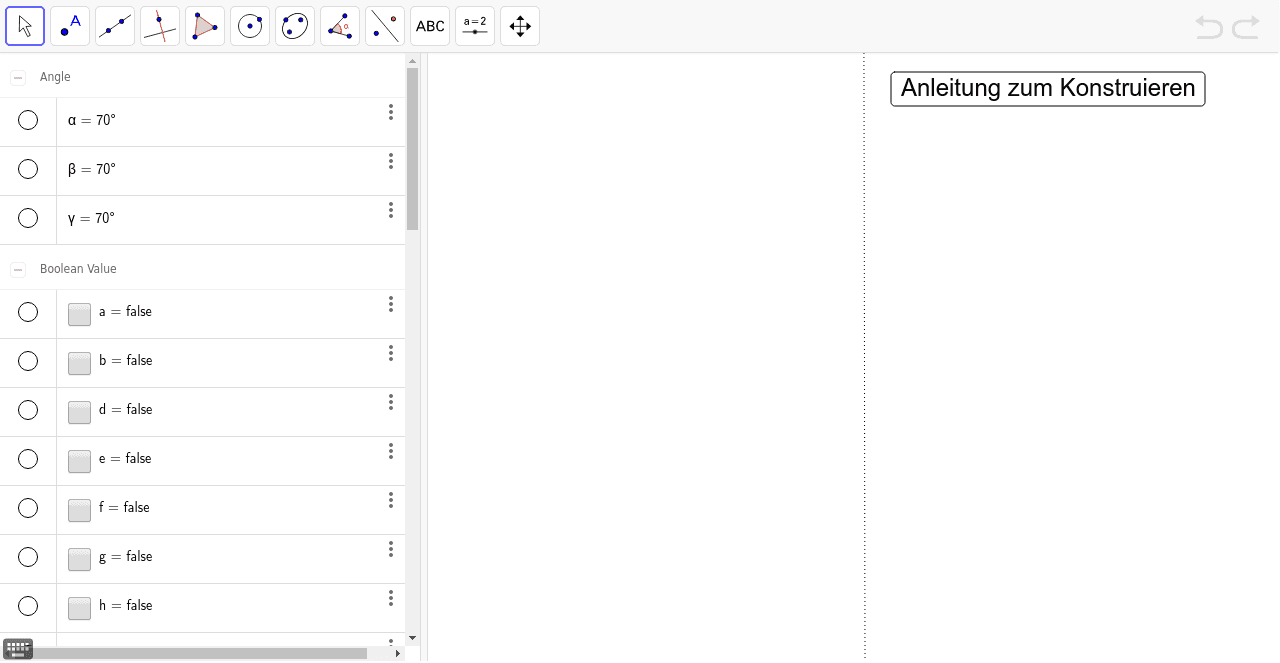
Task: Check the box for f = false
Action: 79,510
